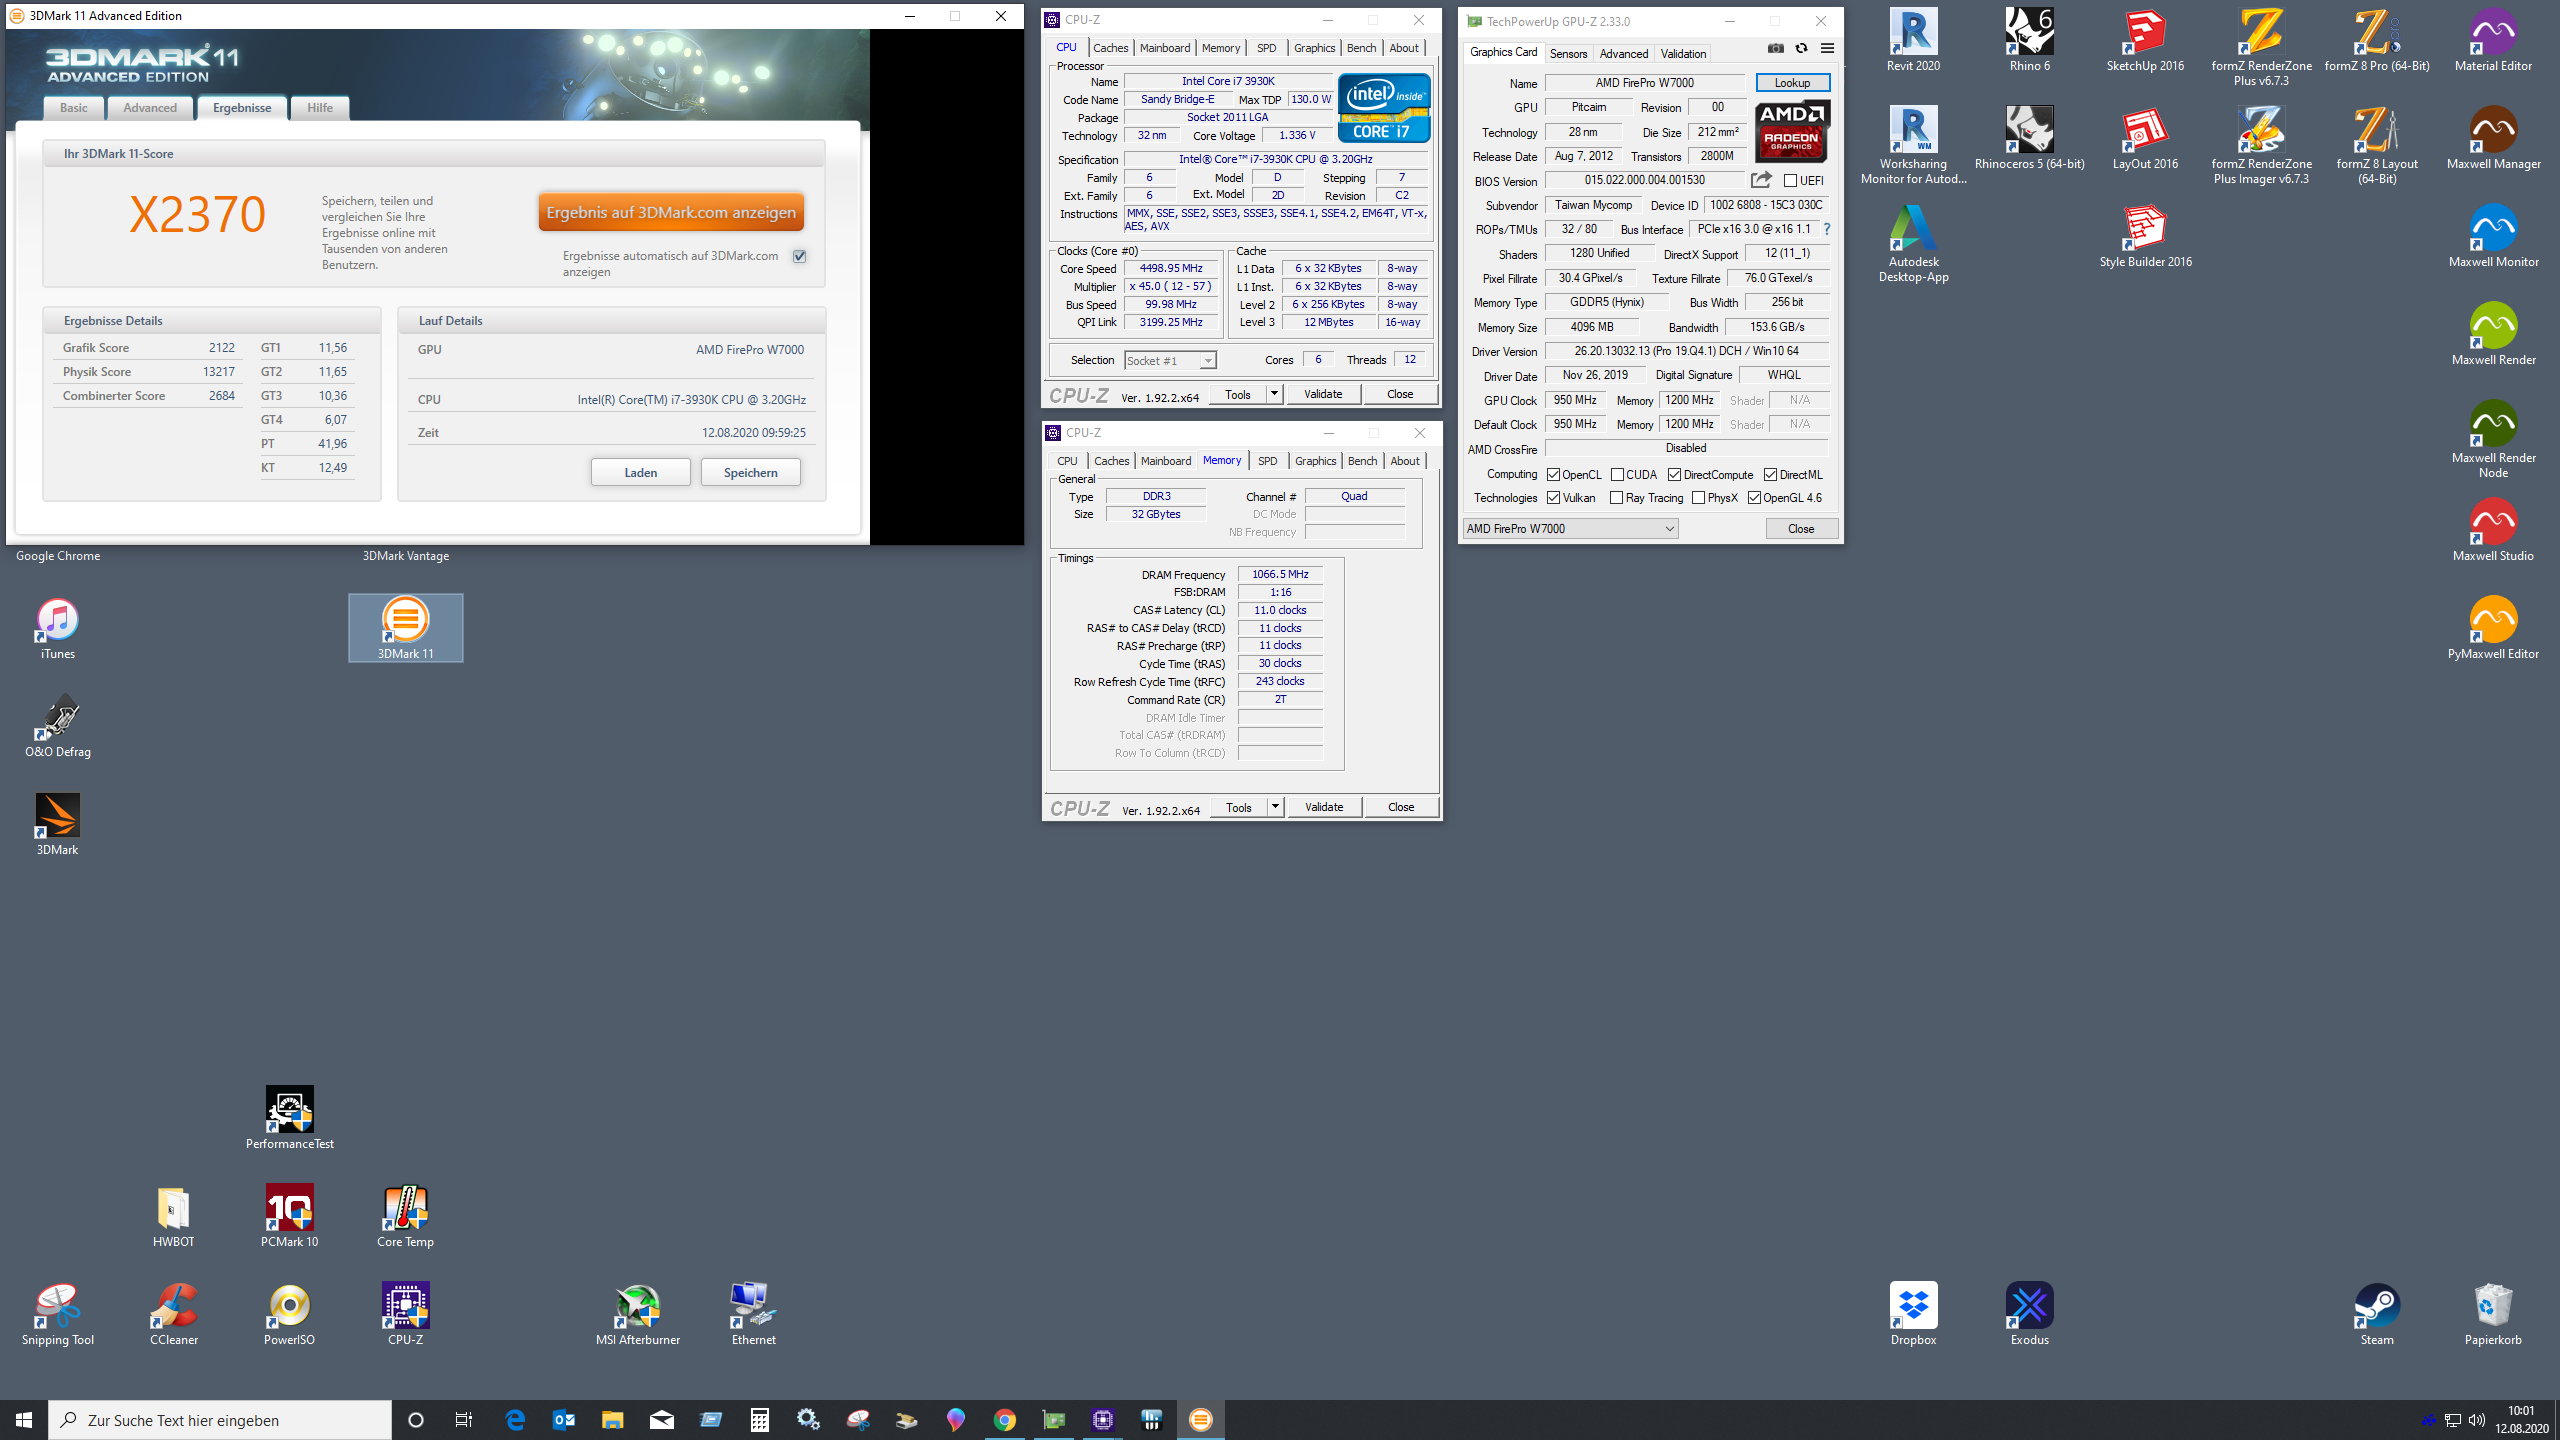The height and width of the screenshot is (1440, 2560).
Task: Click Bus Interface question mark icon
Action: [x=1826, y=229]
